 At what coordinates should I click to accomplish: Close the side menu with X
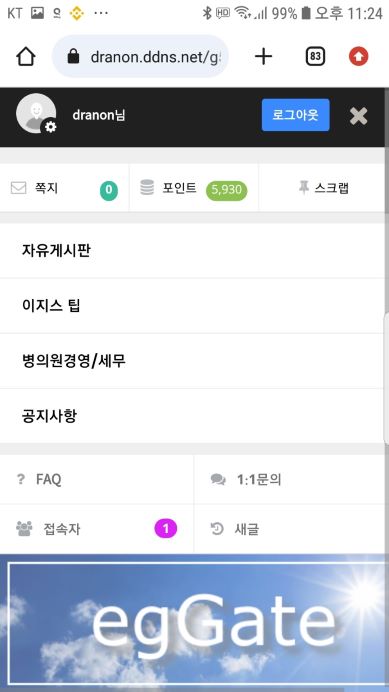point(359,116)
